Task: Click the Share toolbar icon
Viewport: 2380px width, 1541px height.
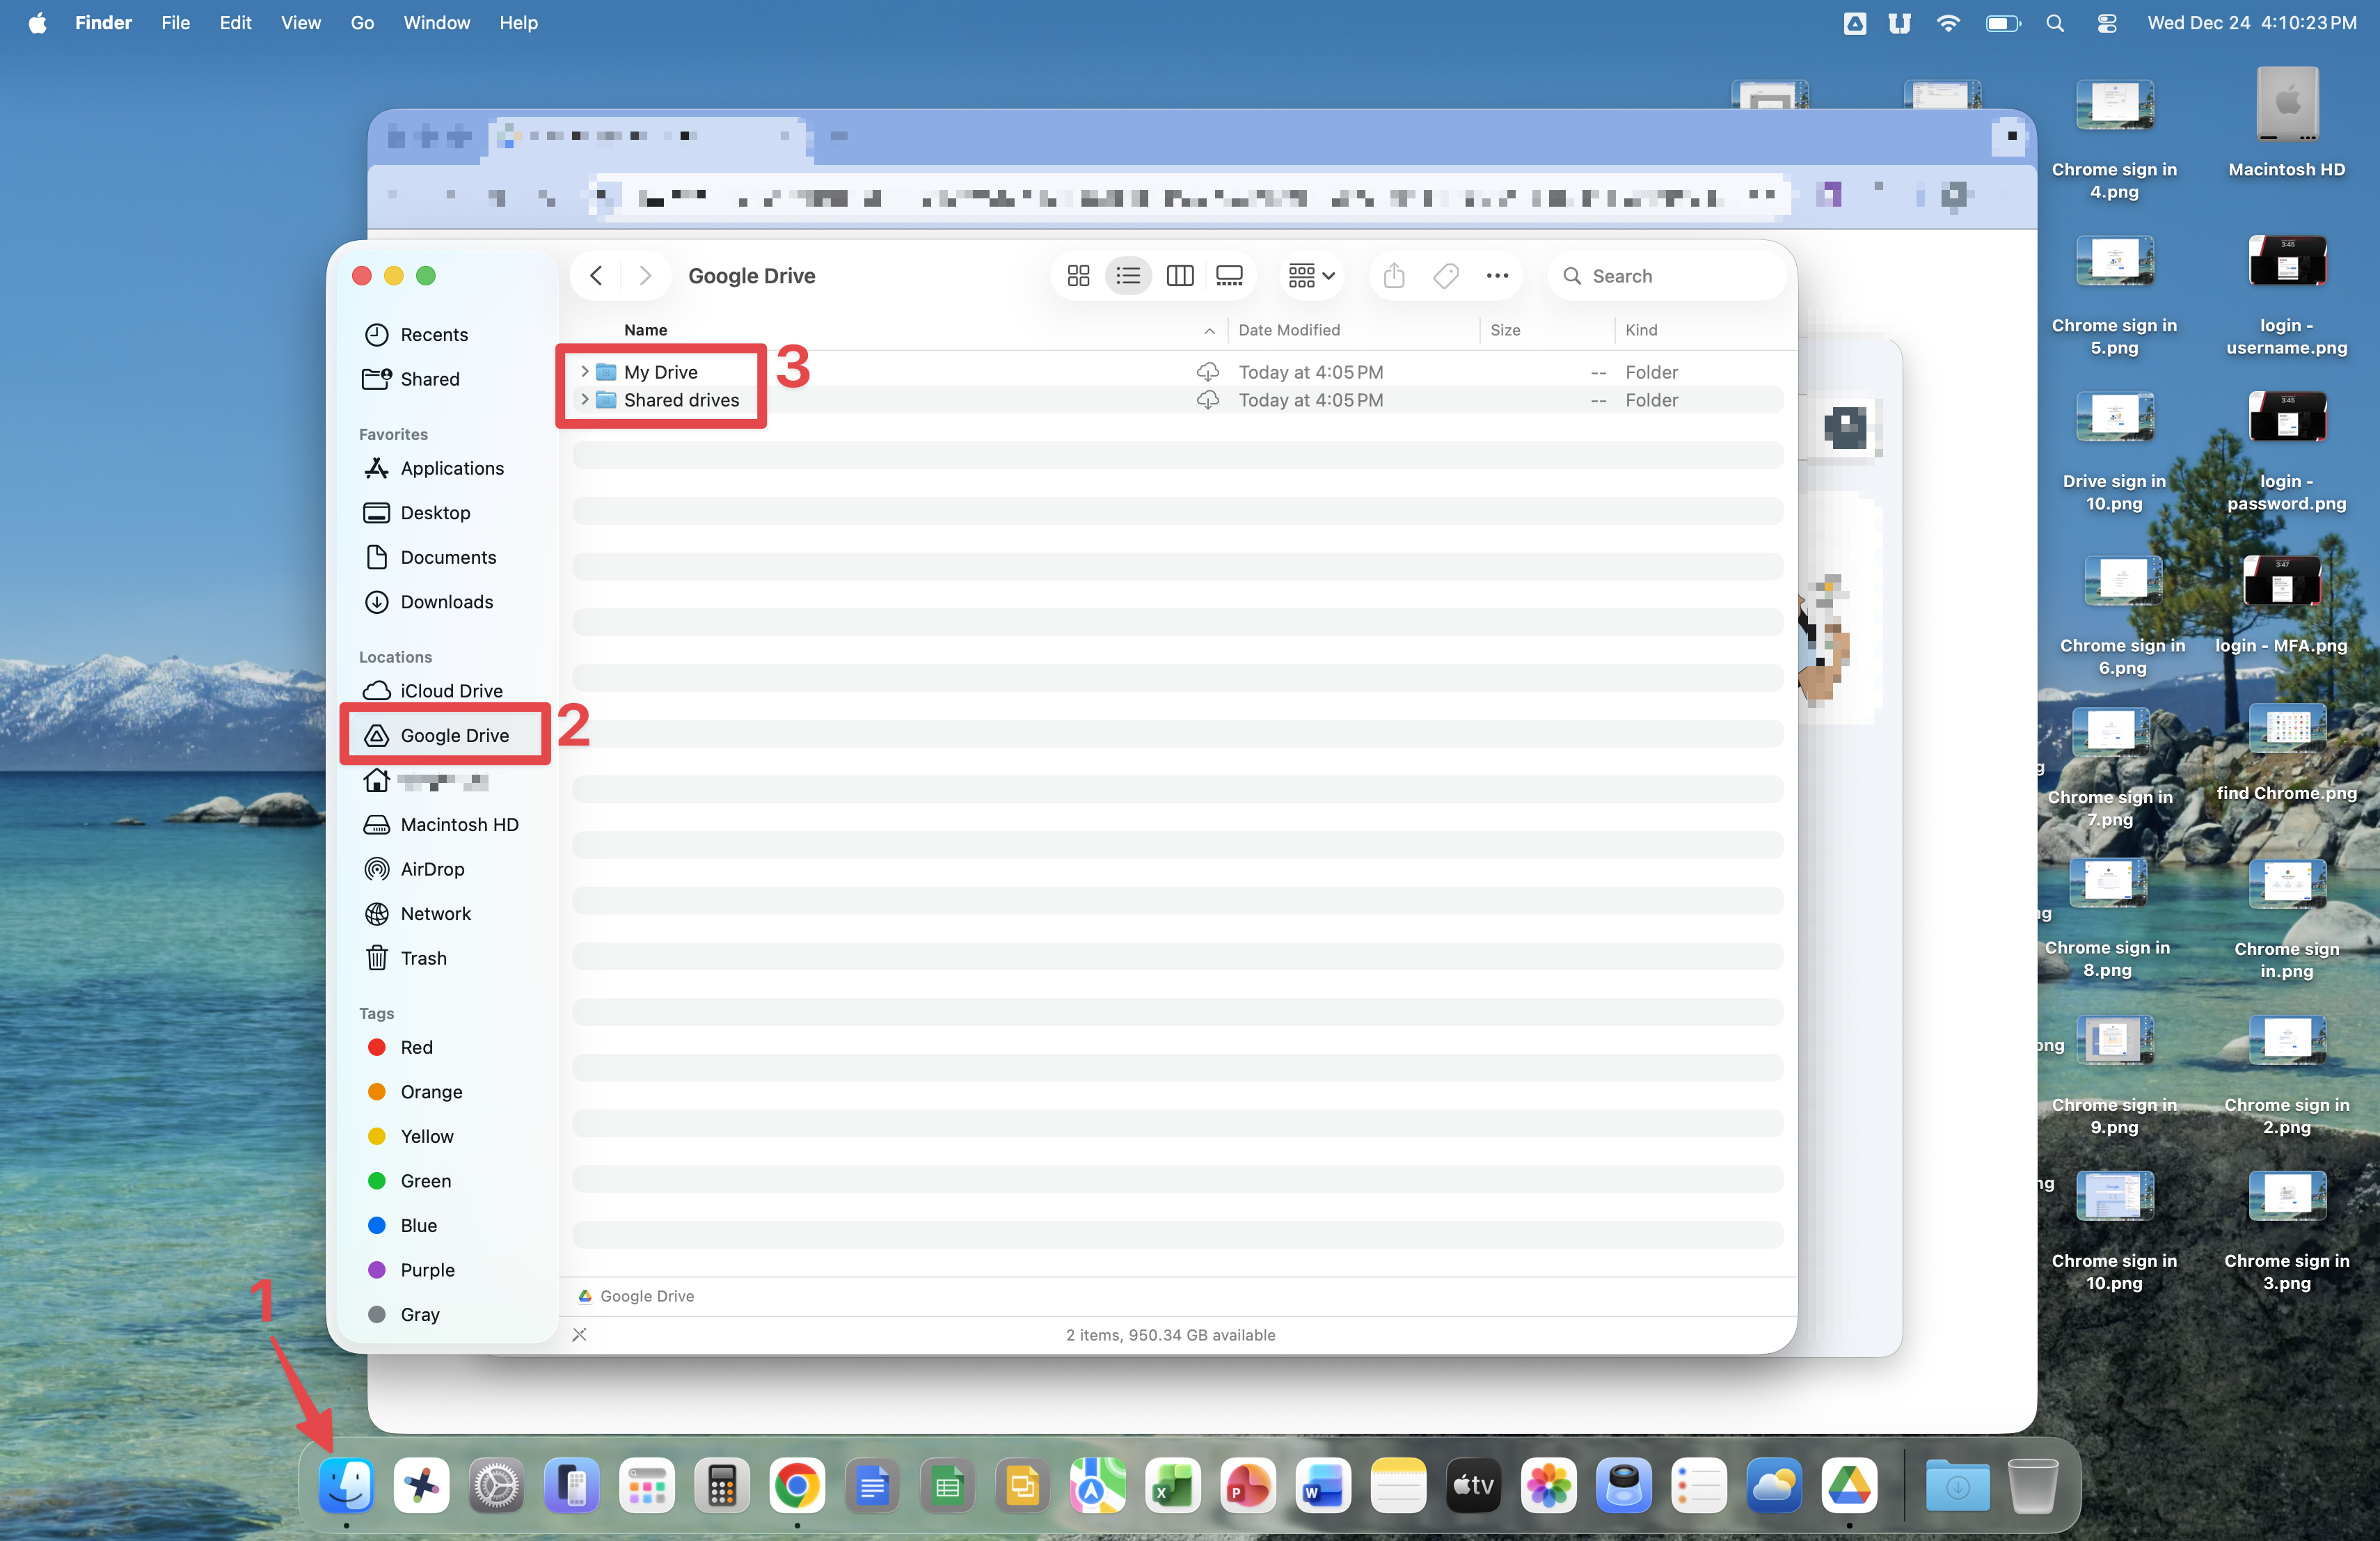Action: (x=1394, y=276)
